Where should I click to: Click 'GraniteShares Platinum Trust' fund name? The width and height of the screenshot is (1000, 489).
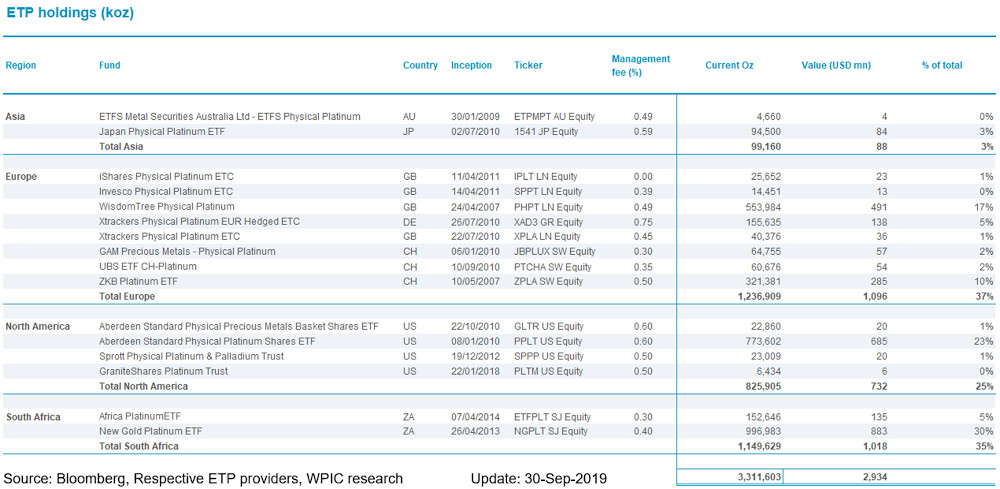point(163,372)
